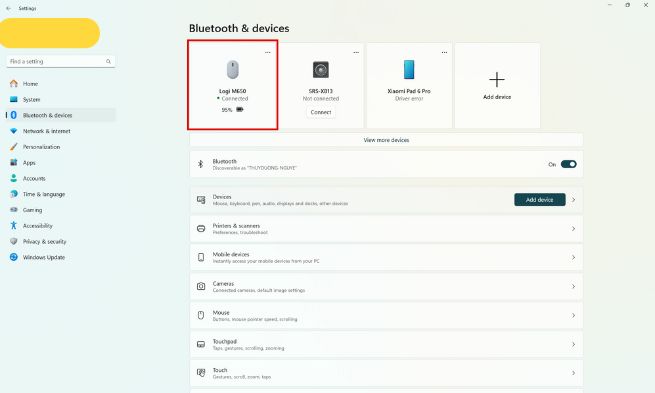The height and width of the screenshot is (393, 655).
Task: Open Touchpad settings label
Action: [x=225, y=341]
